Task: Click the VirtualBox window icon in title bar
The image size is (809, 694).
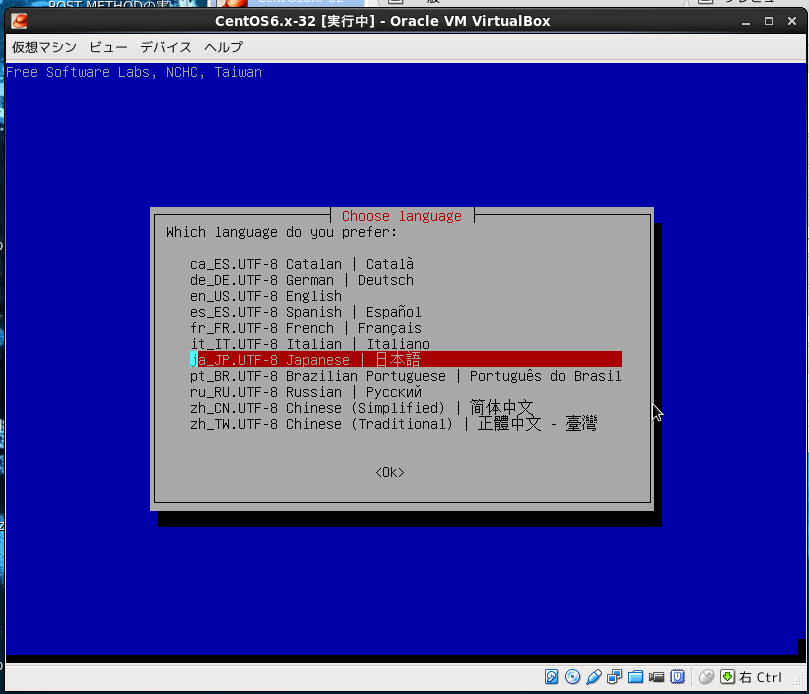Action: 19,21
